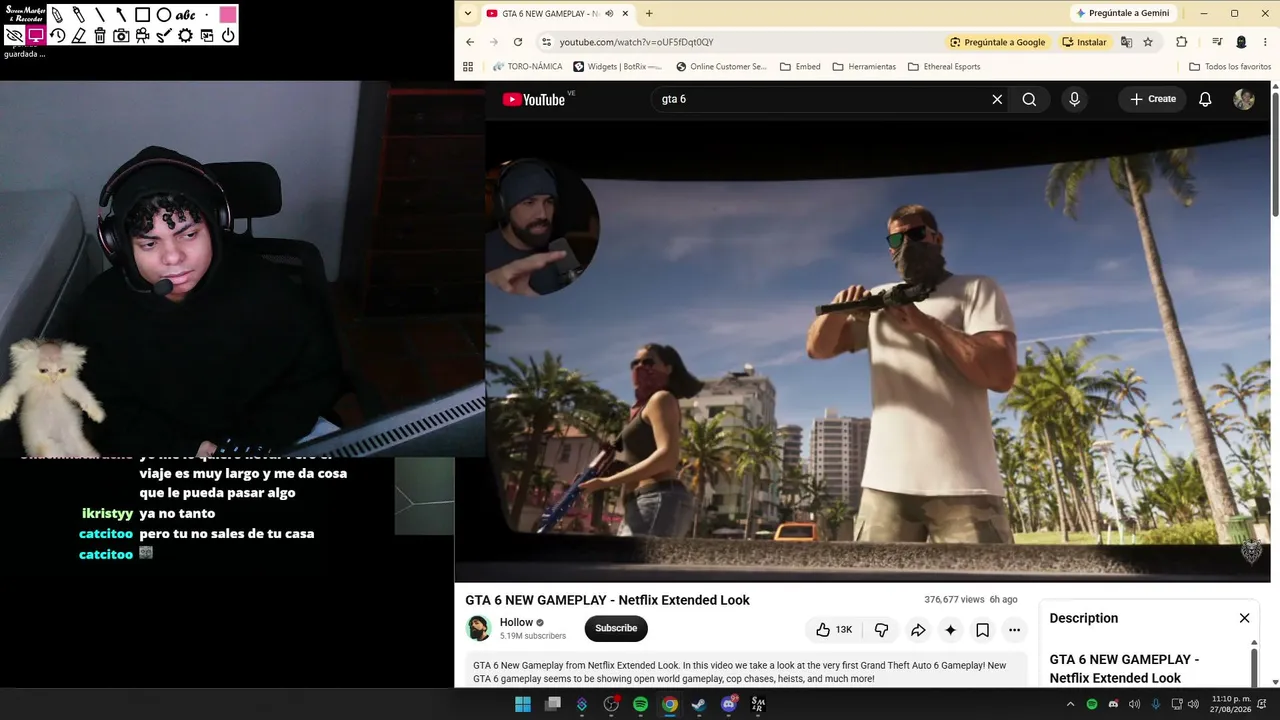Minimize Screen Marker toolbar to tray icon
1280x720 pixels.
point(207,35)
